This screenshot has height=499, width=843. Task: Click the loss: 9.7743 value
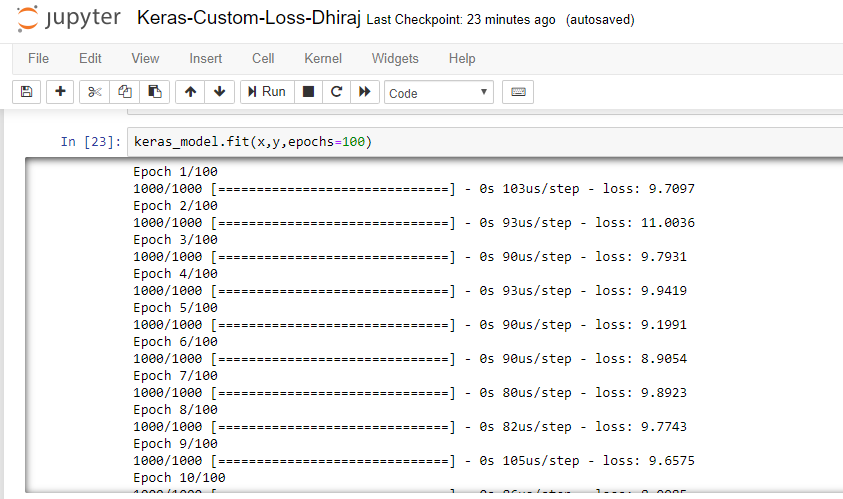[641, 427]
